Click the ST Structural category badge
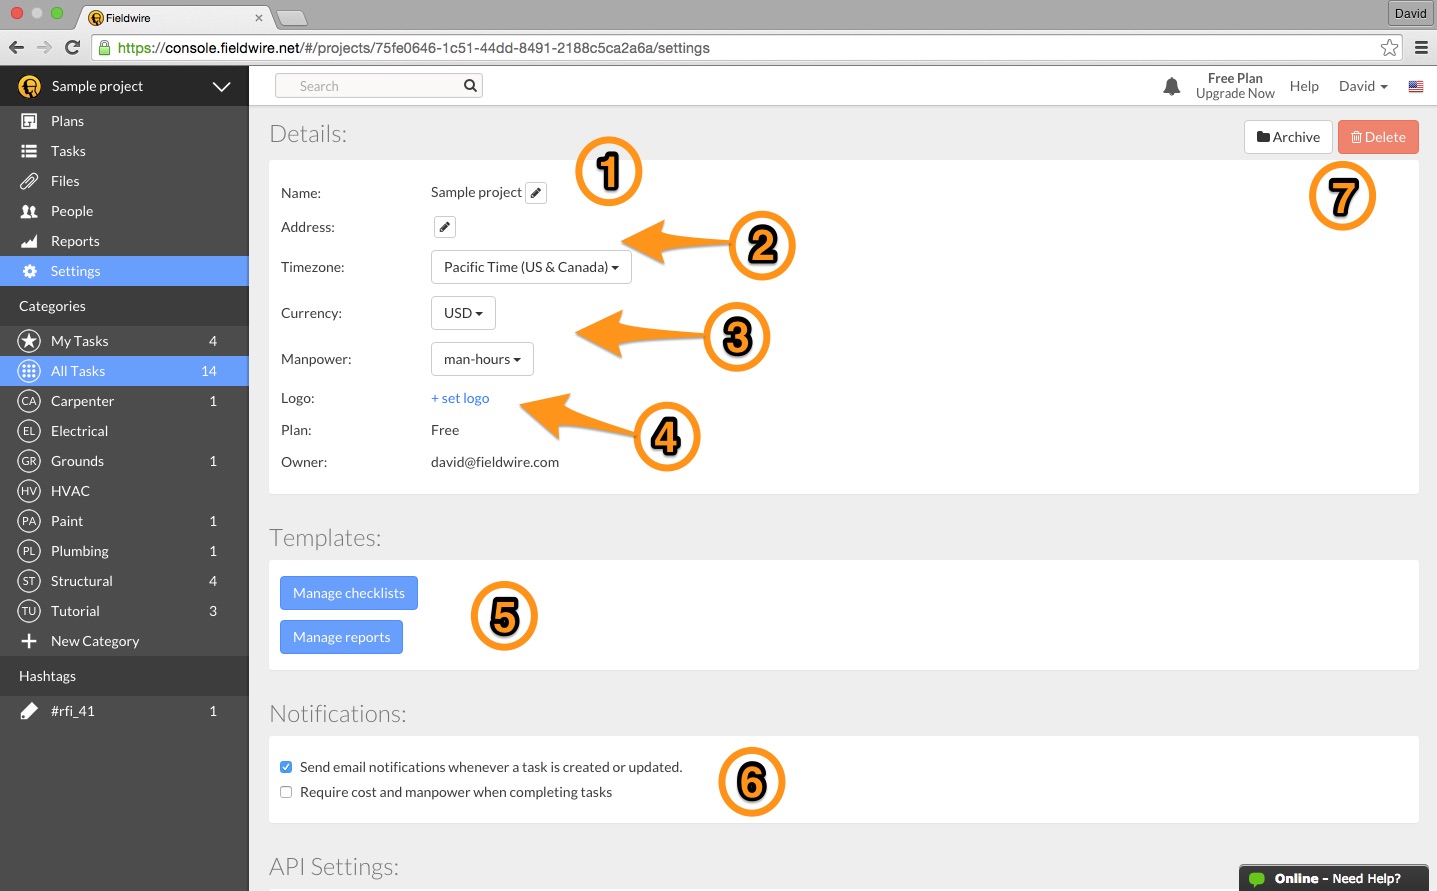Viewport: 1437px width, 891px height. [x=29, y=581]
